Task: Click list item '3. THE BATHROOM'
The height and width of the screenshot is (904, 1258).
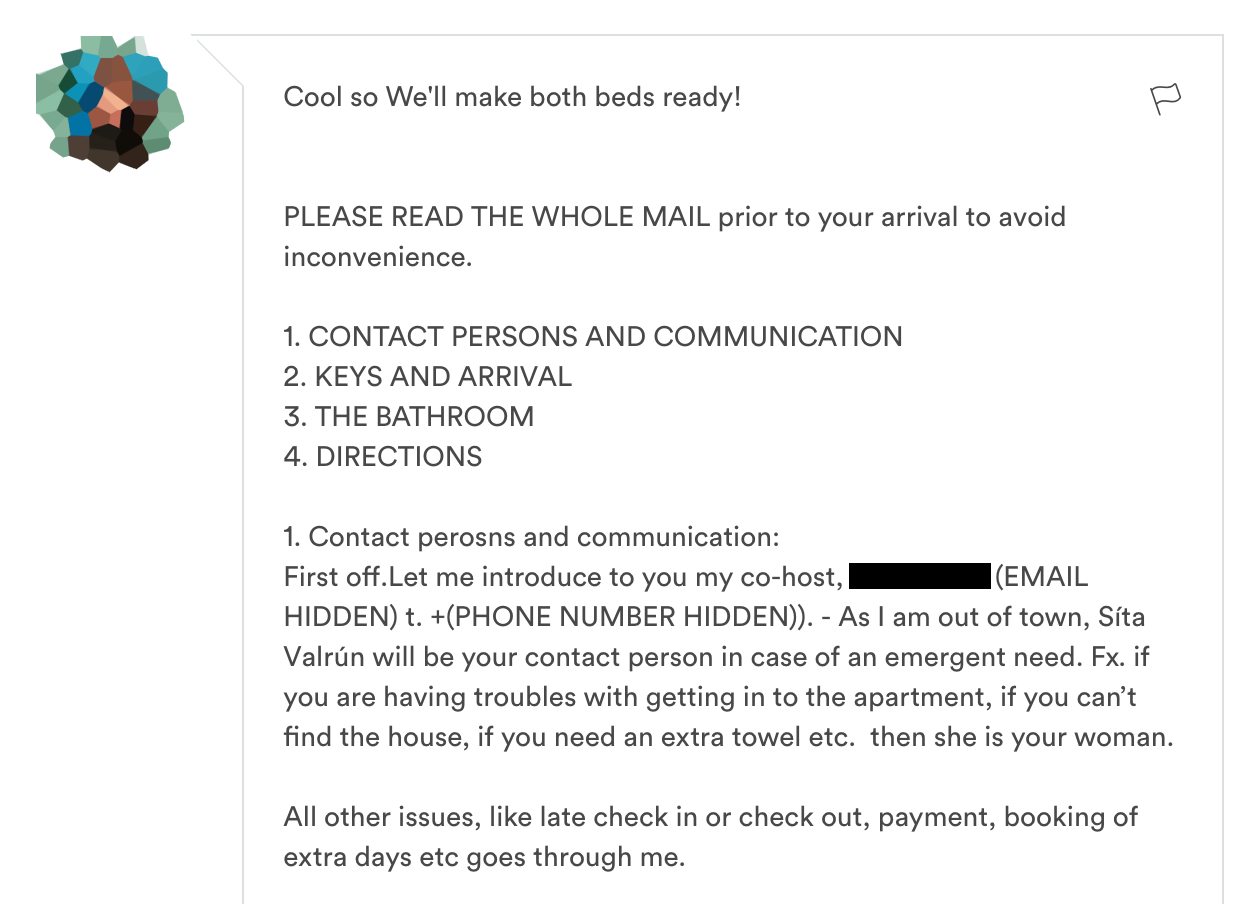Action: (409, 417)
